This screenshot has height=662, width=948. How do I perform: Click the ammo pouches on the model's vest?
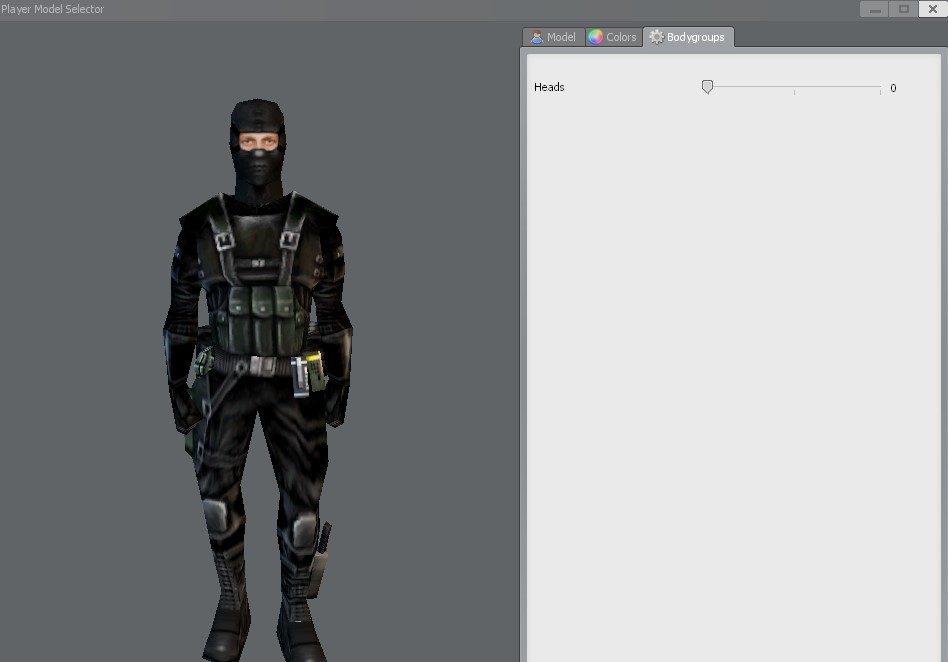pos(261,317)
